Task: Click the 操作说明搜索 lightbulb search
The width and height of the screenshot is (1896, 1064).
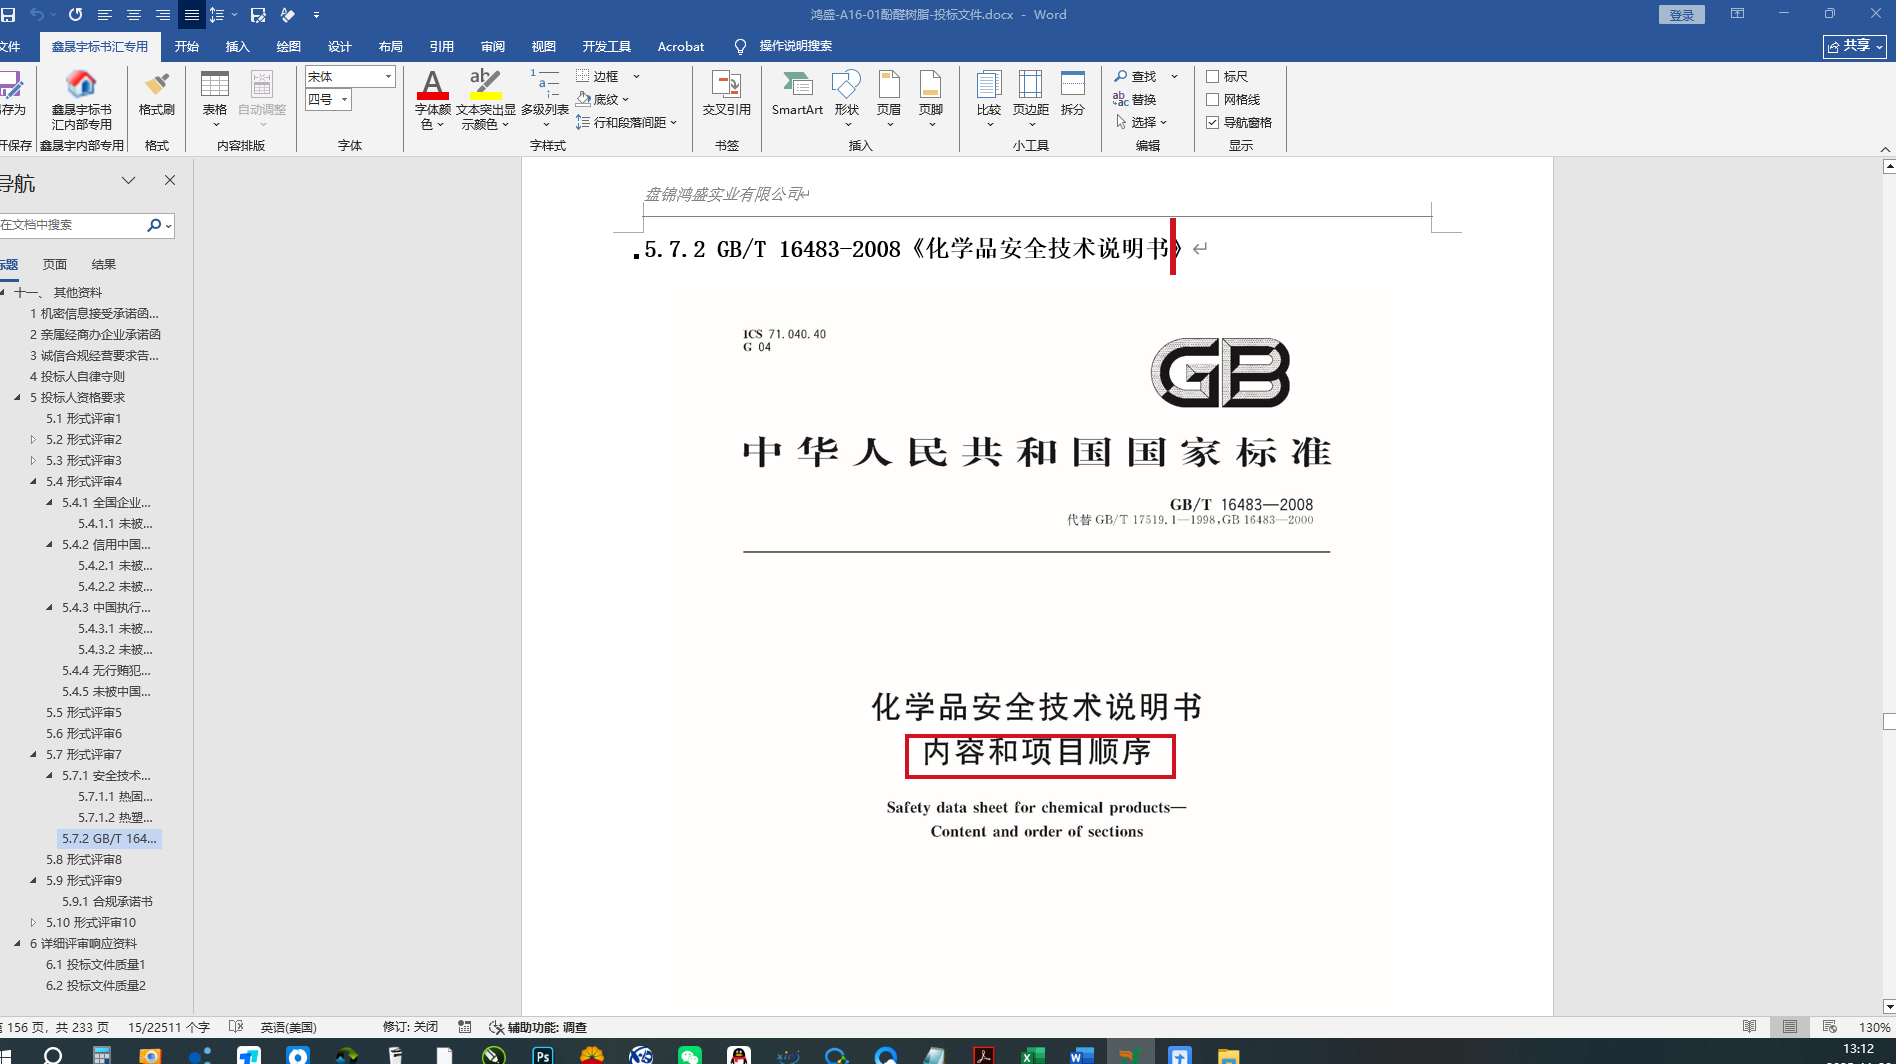Action: pyautogui.click(x=783, y=46)
